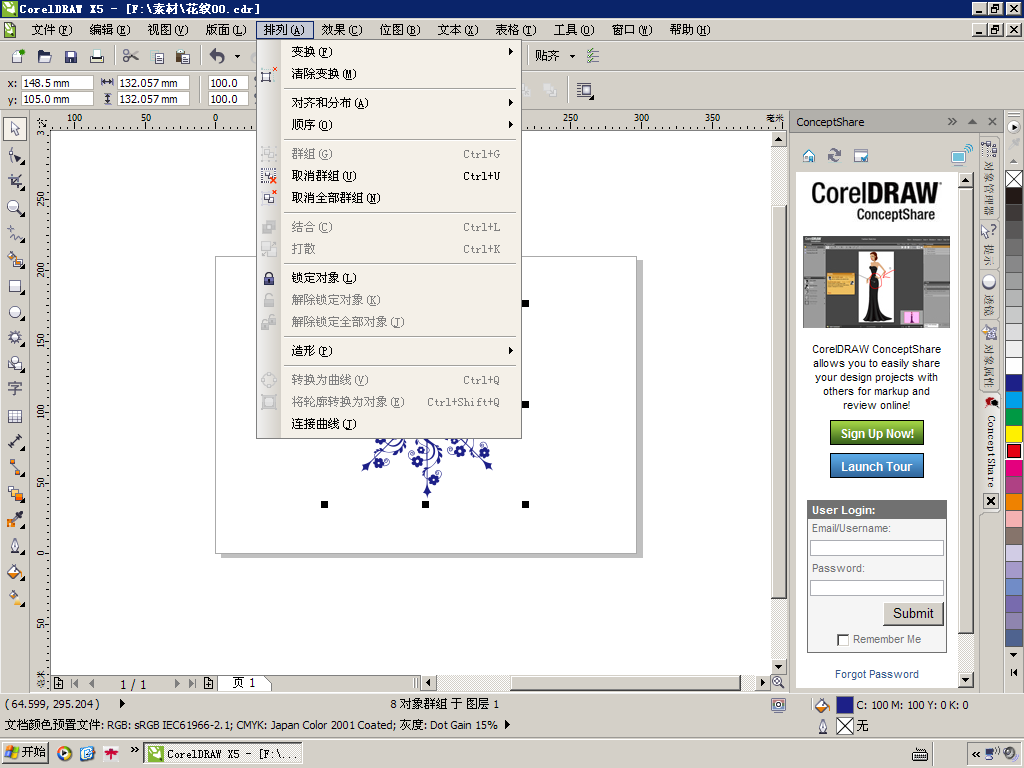Select the Polygon tool
The width and height of the screenshot is (1024, 768).
pos(15,338)
